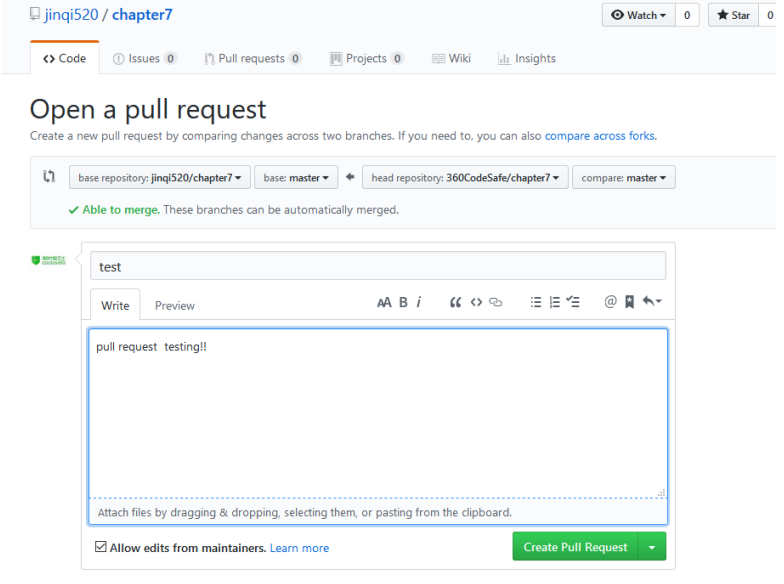Screen dimensions: 784x584
Task: Click the header text size icon in editor toolbar
Action: point(384,302)
